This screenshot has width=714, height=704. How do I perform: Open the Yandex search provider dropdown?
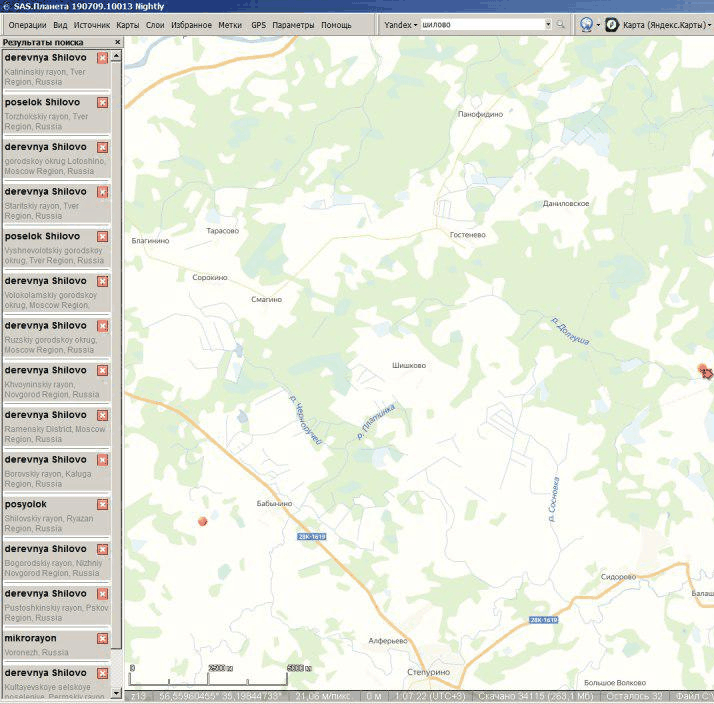tap(400, 24)
